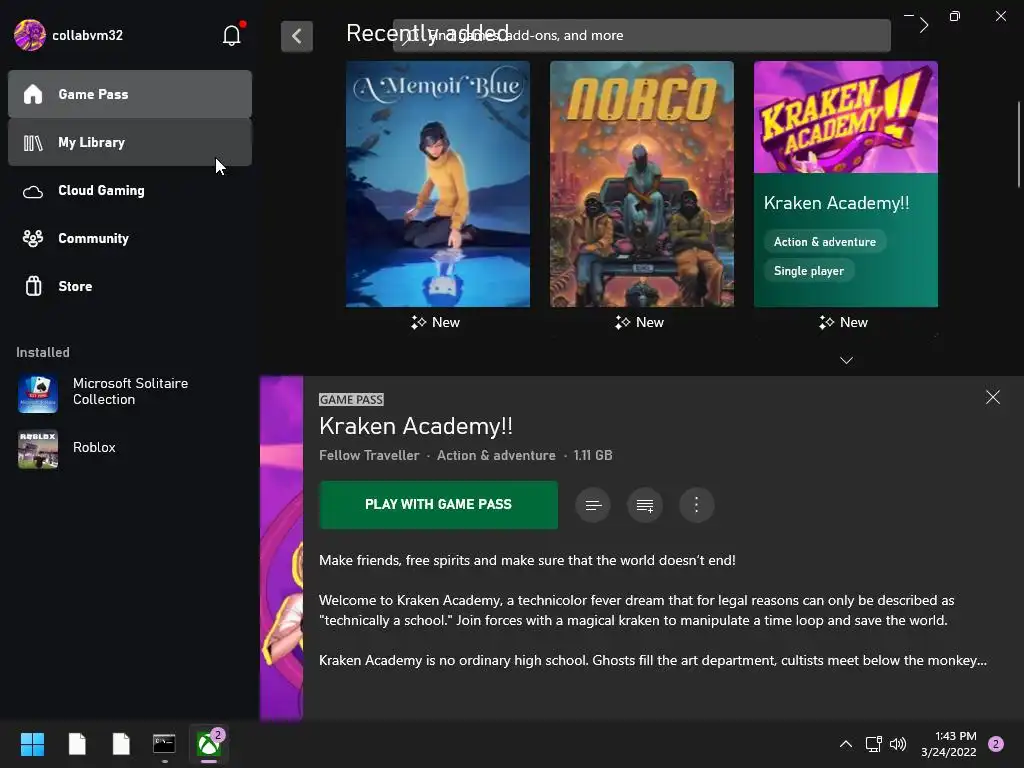Image resolution: width=1024 pixels, height=768 pixels.
Task: Click the Store shopping bag icon
Action: [x=33, y=286]
